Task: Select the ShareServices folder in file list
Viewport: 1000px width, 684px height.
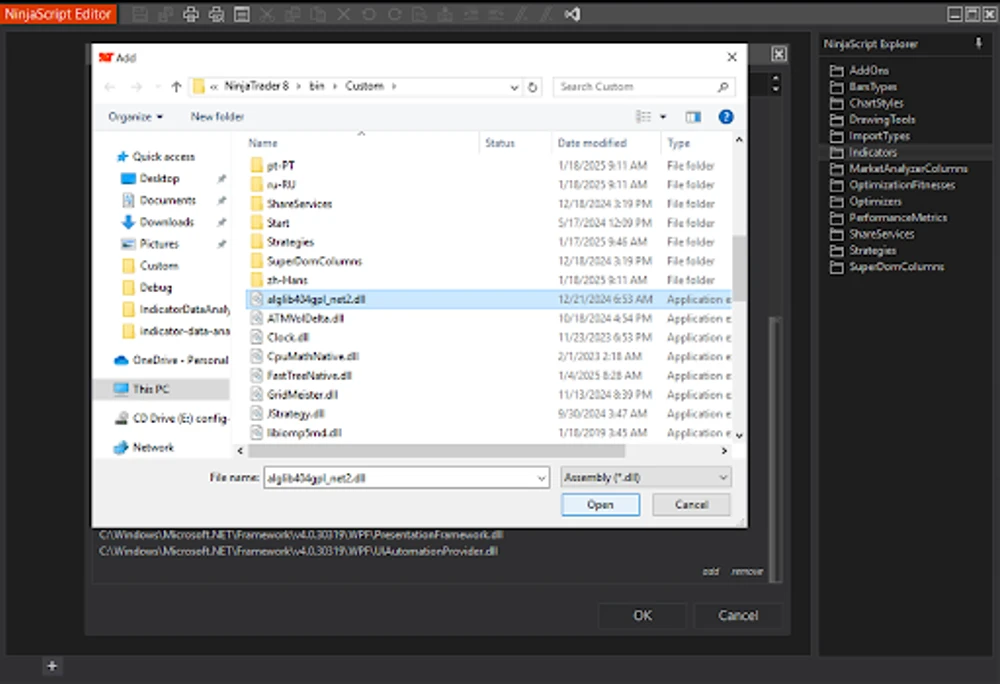Action: (x=488, y=203)
